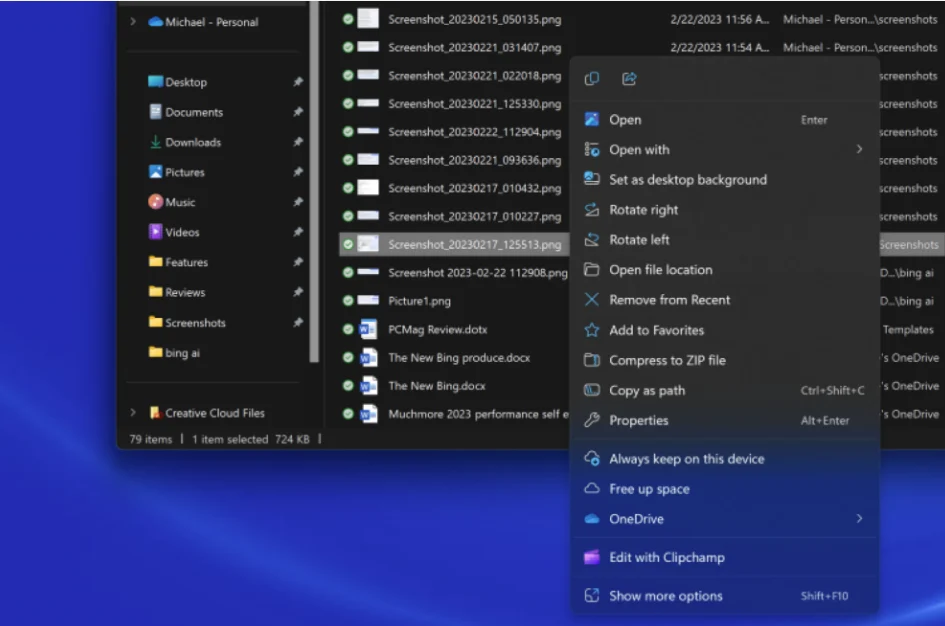Click the Share icon in context menu

[x=629, y=79]
